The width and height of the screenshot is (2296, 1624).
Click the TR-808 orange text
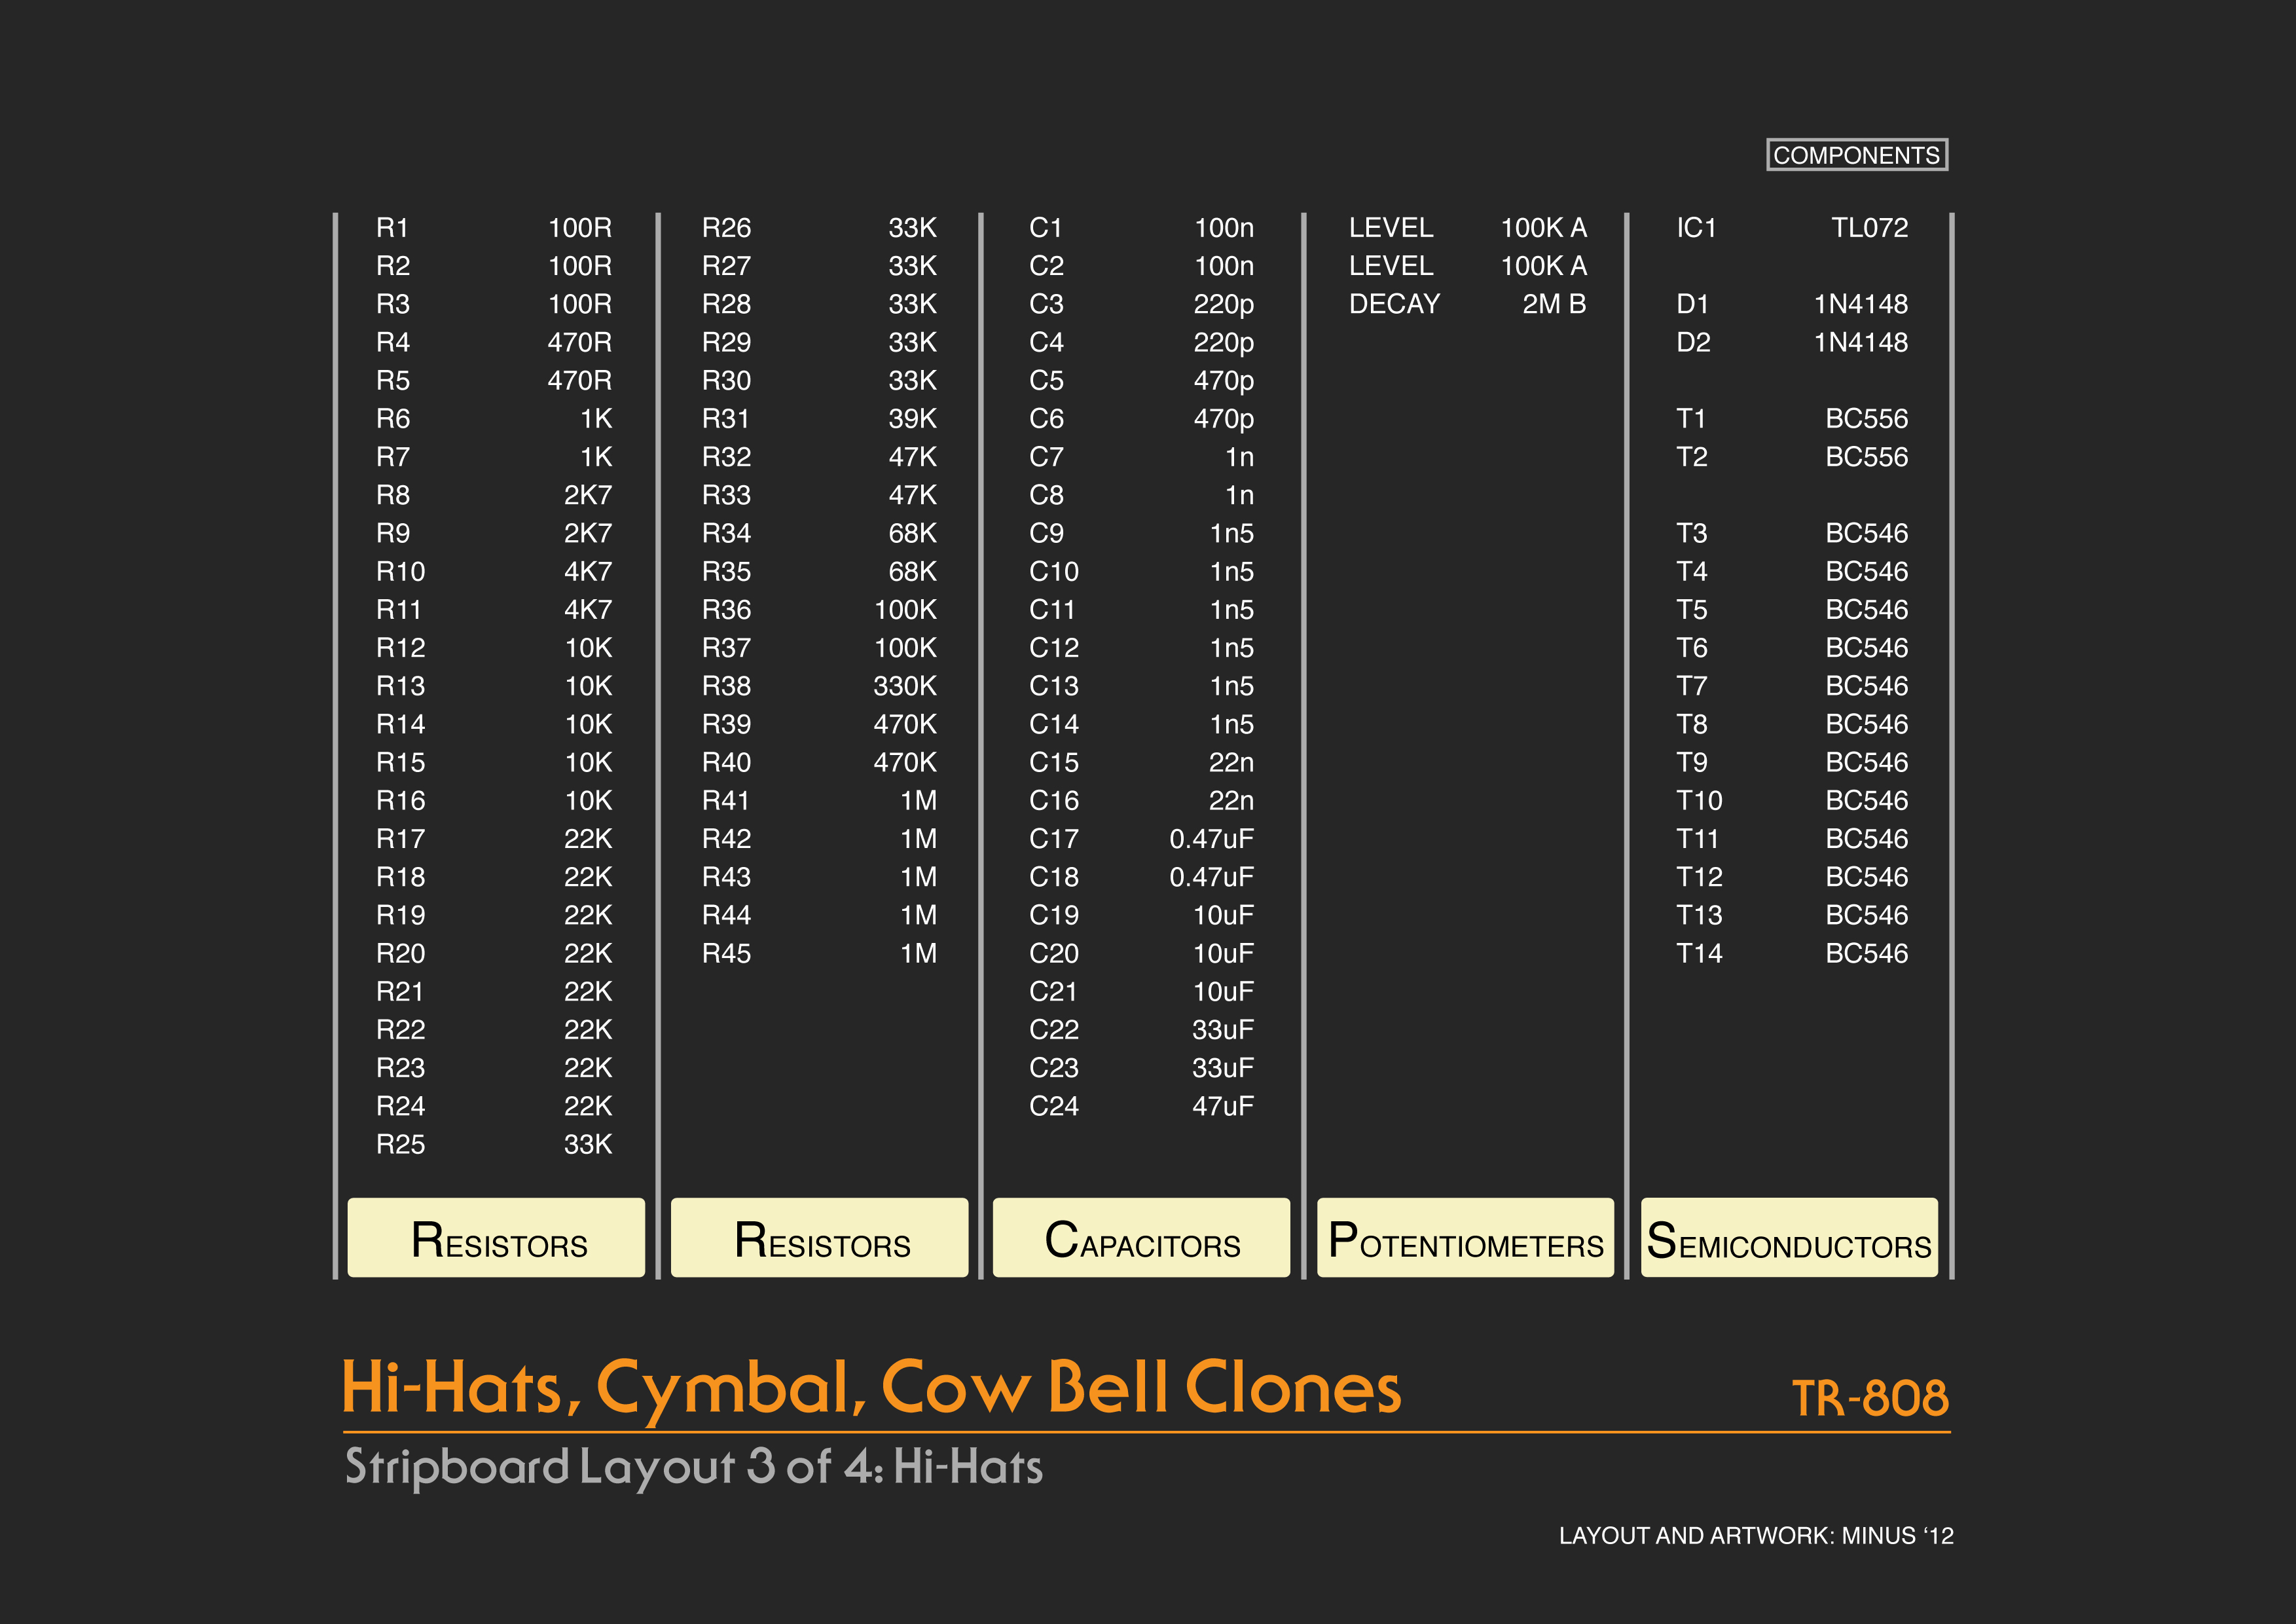pyautogui.click(x=1869, y=1398)
